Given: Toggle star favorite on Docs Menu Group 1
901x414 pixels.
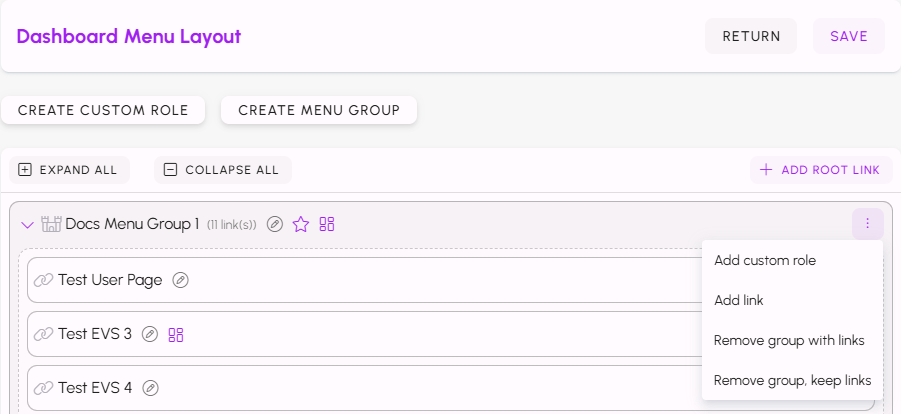Looking at the screenshot, I should 301,224.
